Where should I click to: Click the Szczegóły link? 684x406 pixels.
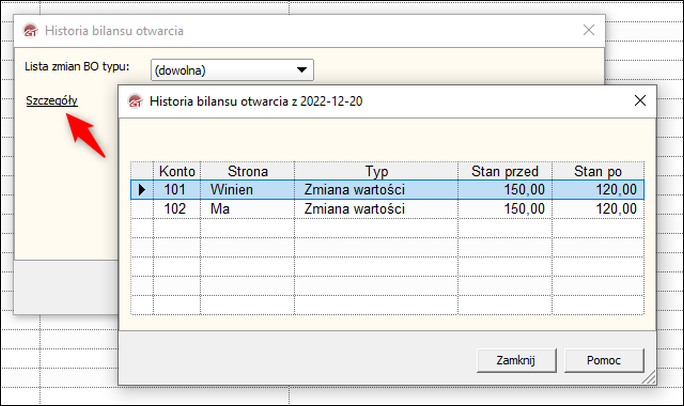[51, 101]
